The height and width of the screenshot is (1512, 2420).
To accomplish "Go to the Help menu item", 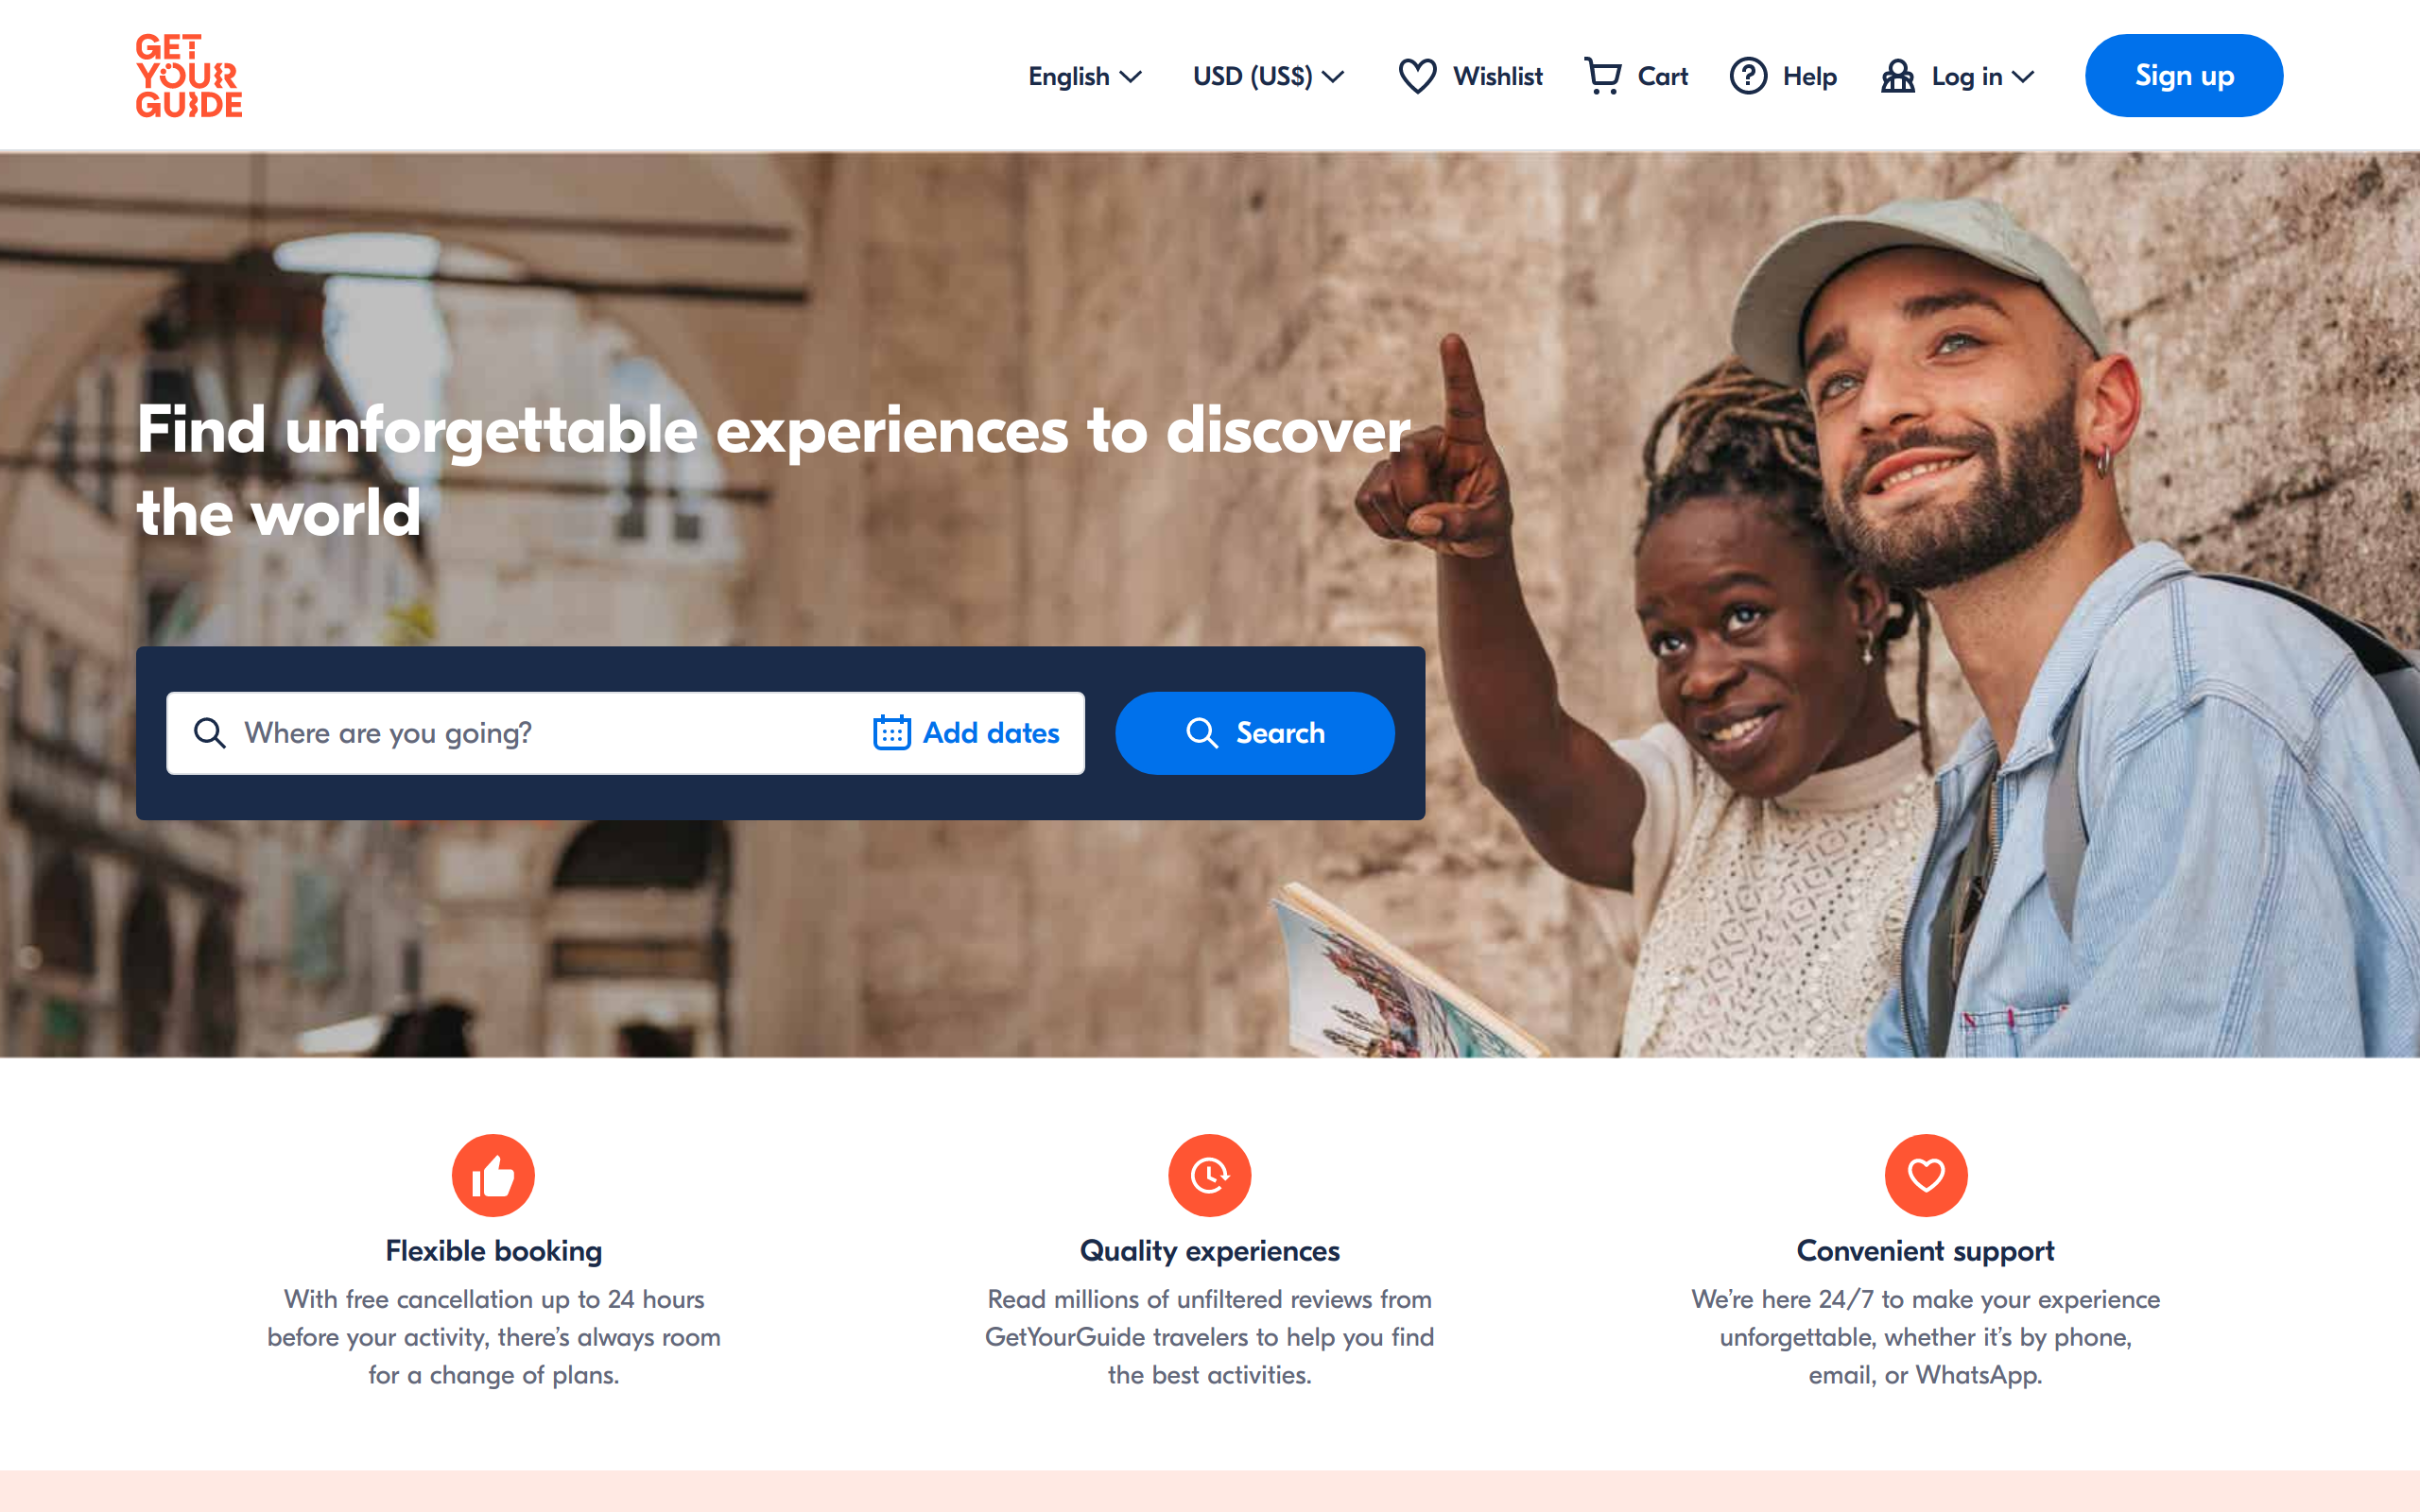I will coord(1783,76).
